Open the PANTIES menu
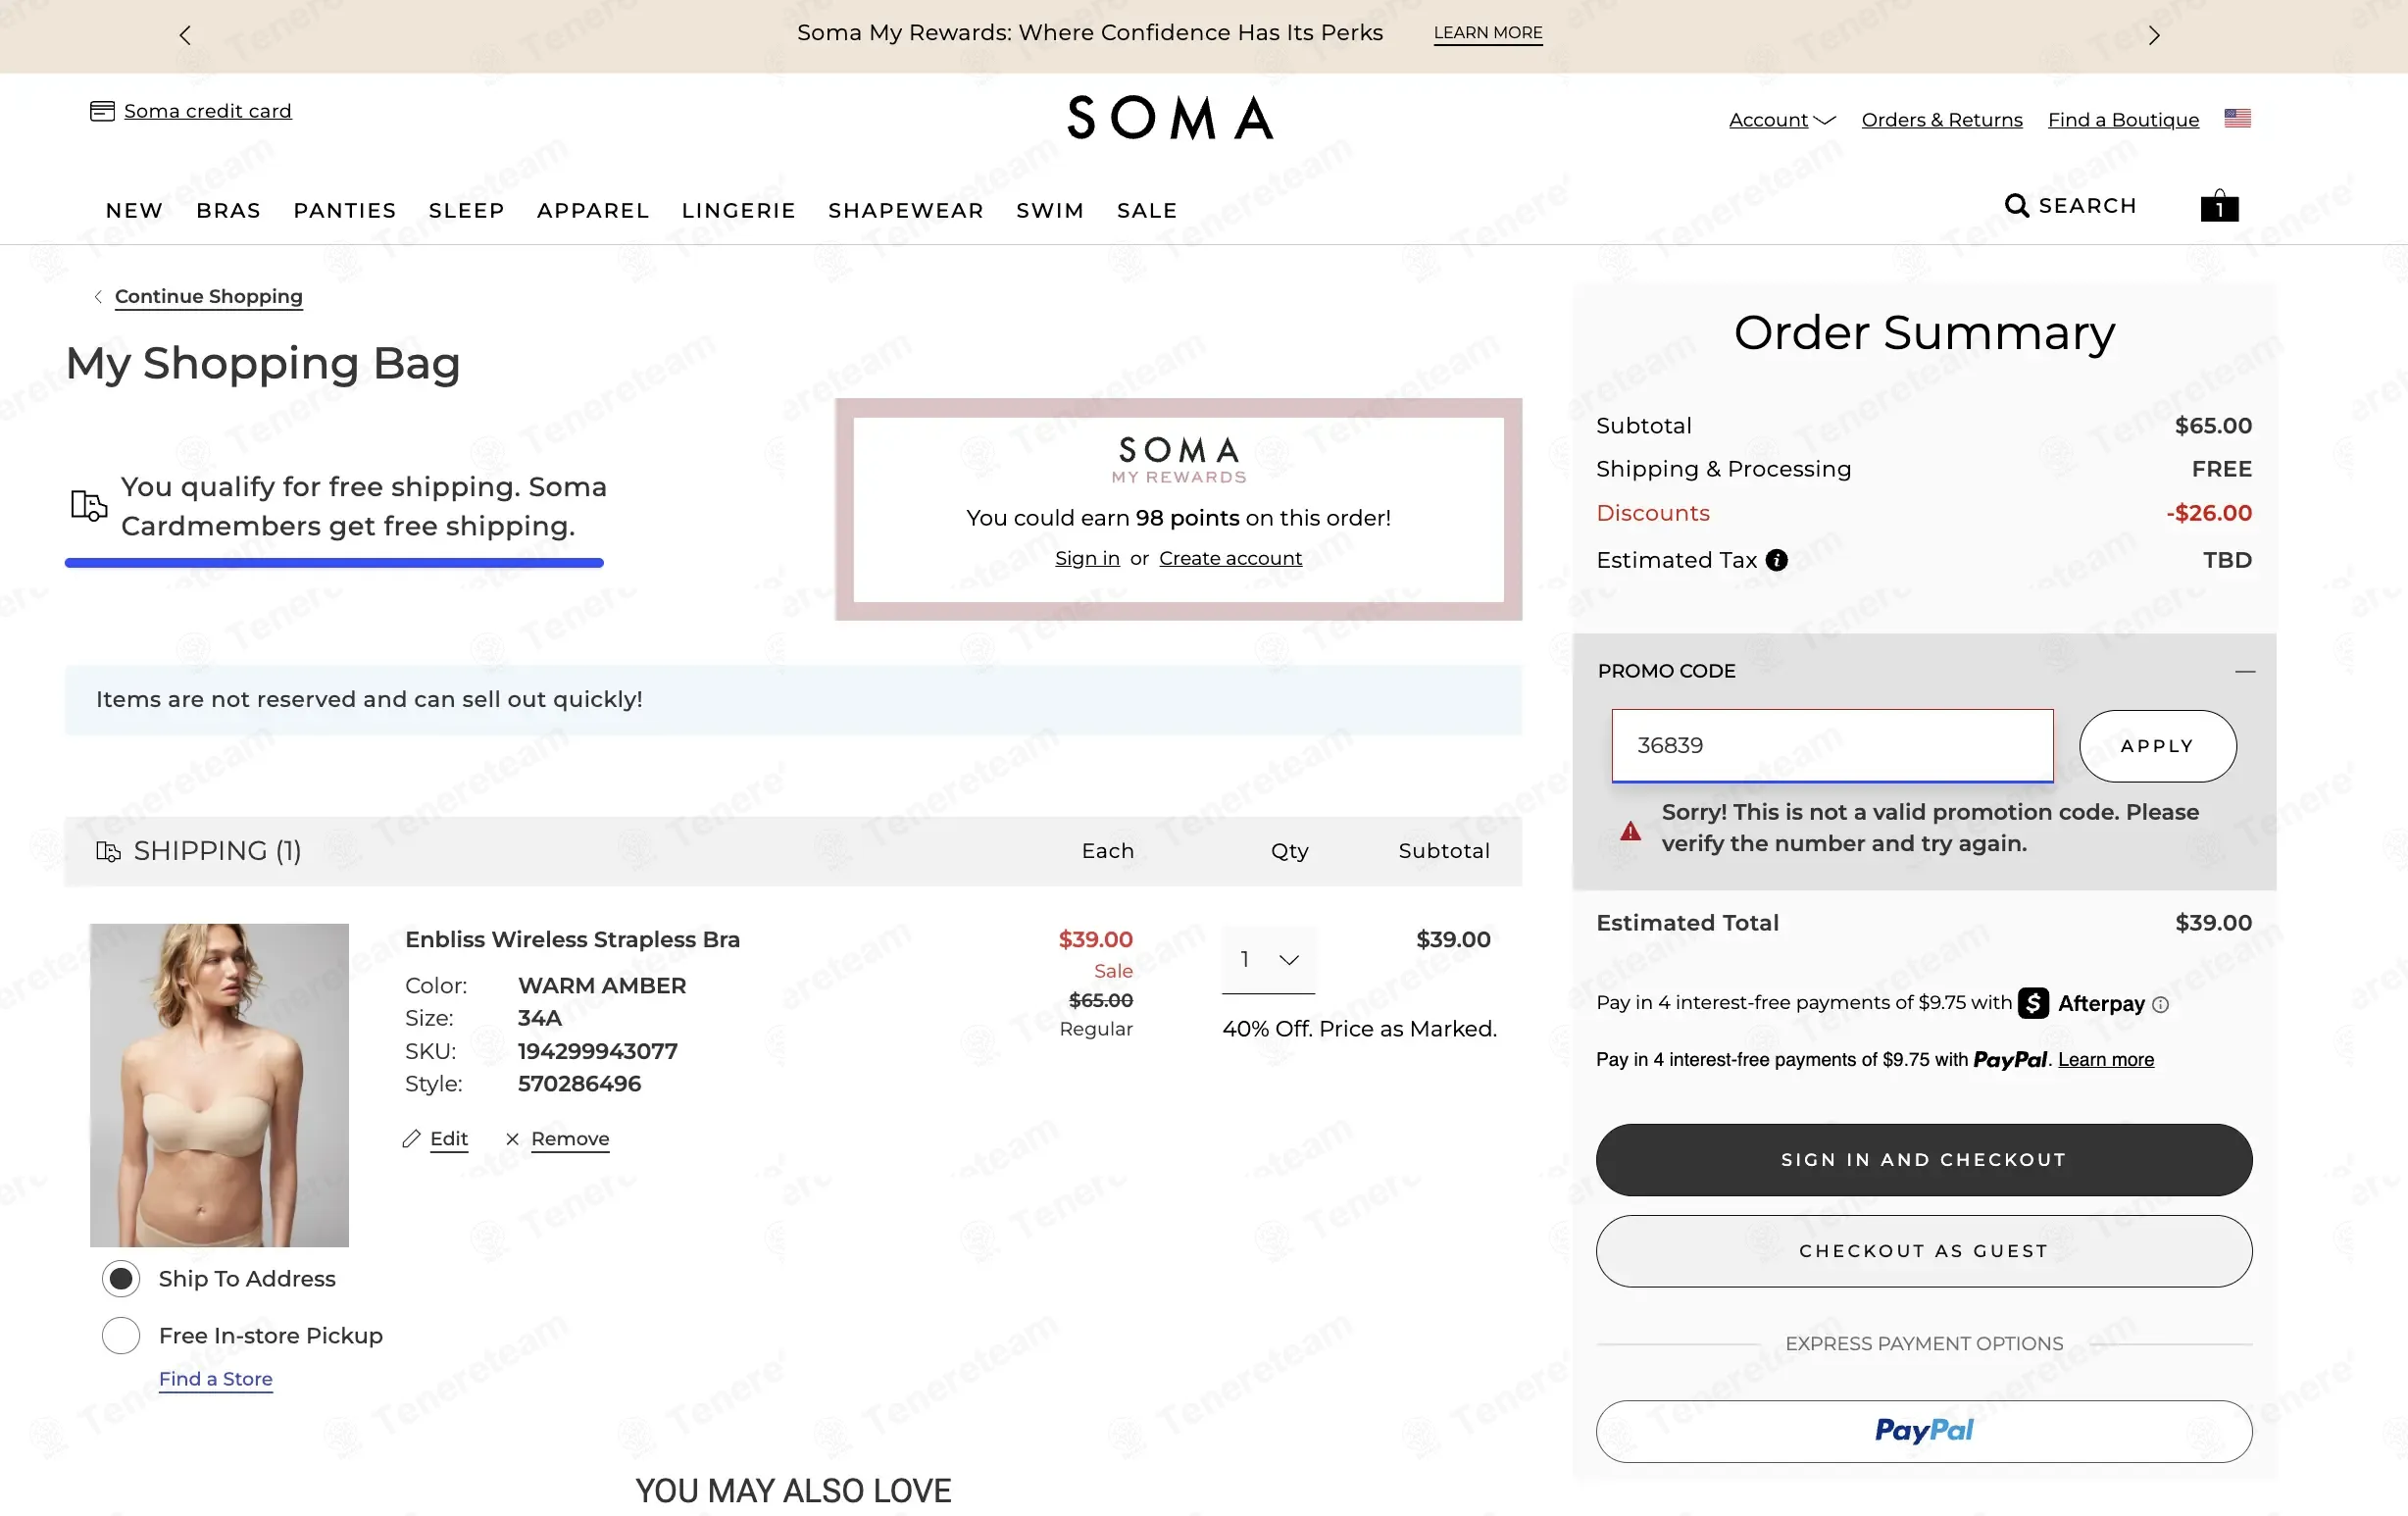Viewport: 2408px width, 1516px height. (x=344, y=210)
